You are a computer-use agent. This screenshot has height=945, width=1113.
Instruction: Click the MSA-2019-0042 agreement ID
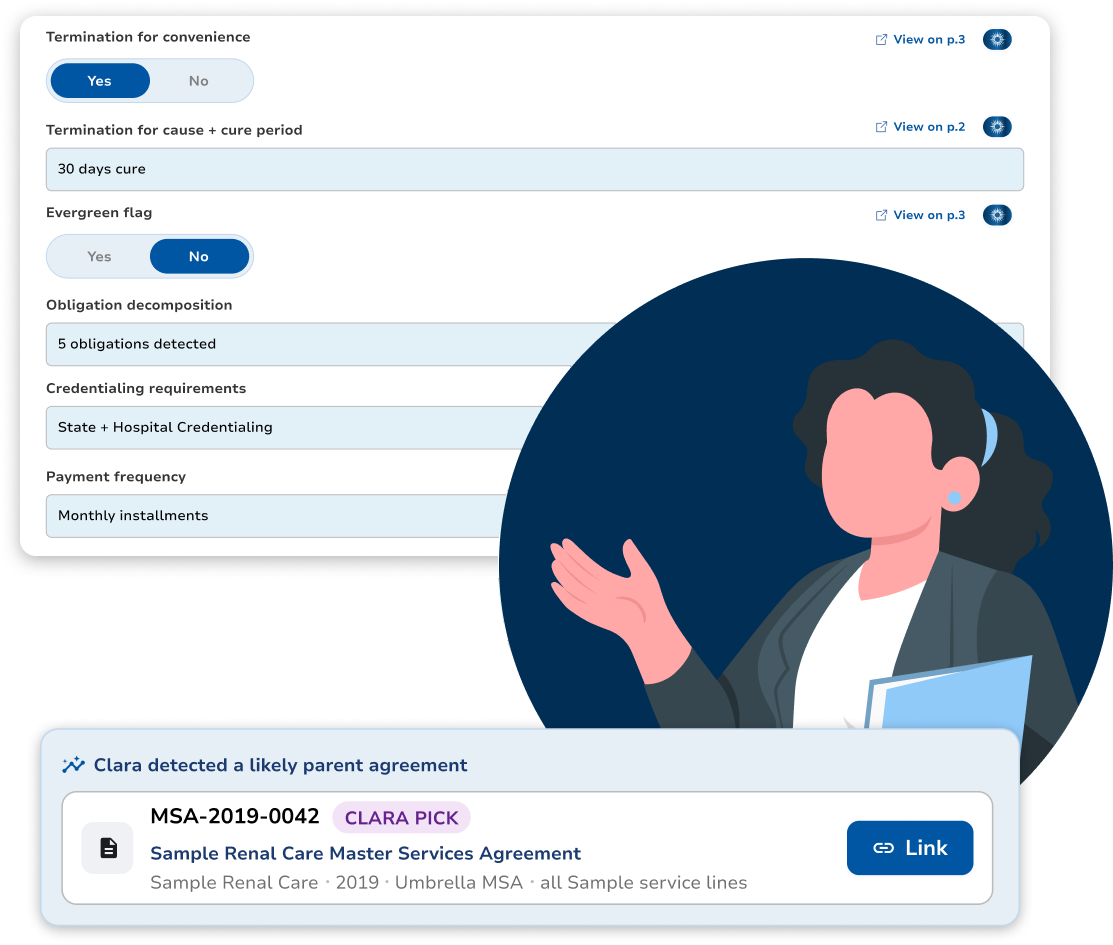(235, 816)
